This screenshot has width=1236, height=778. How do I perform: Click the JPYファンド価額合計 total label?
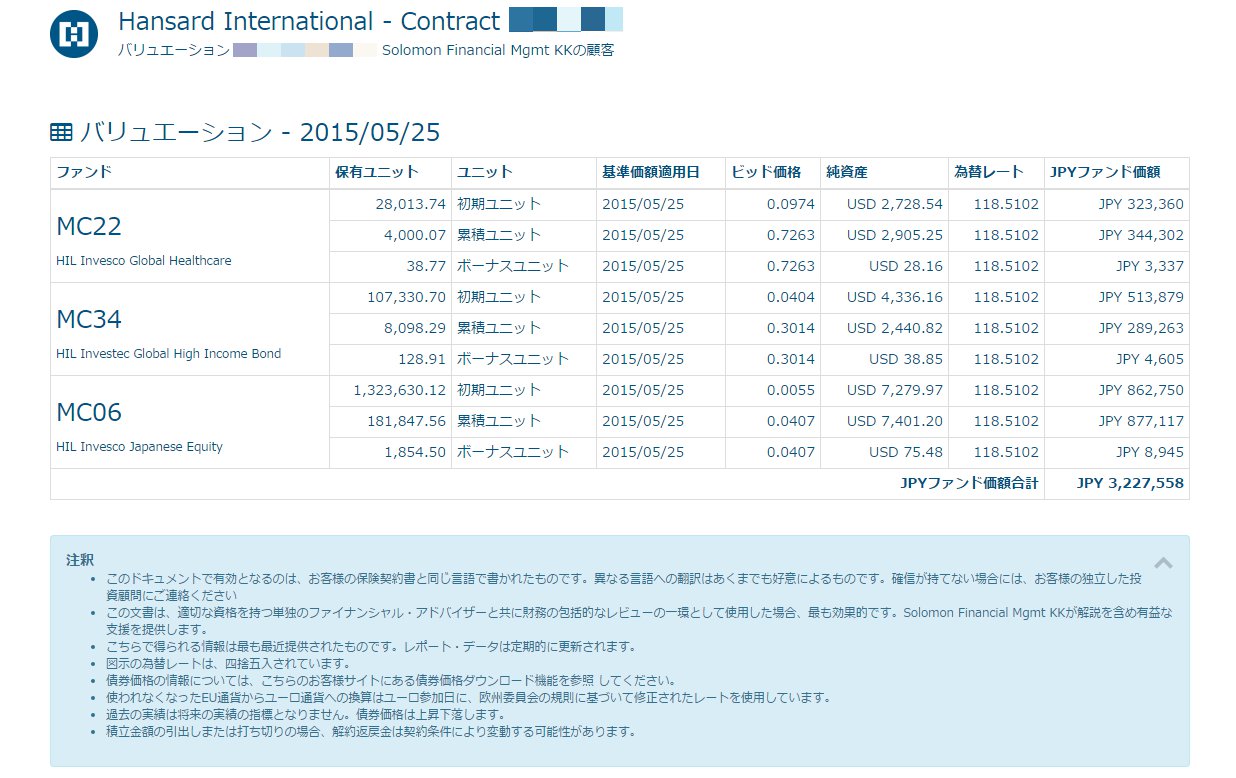tap(970, 483)
